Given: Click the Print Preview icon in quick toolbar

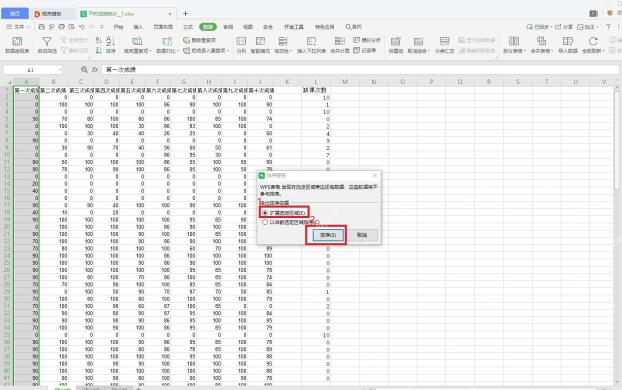Looking at the screenshot, I should 71,27.
